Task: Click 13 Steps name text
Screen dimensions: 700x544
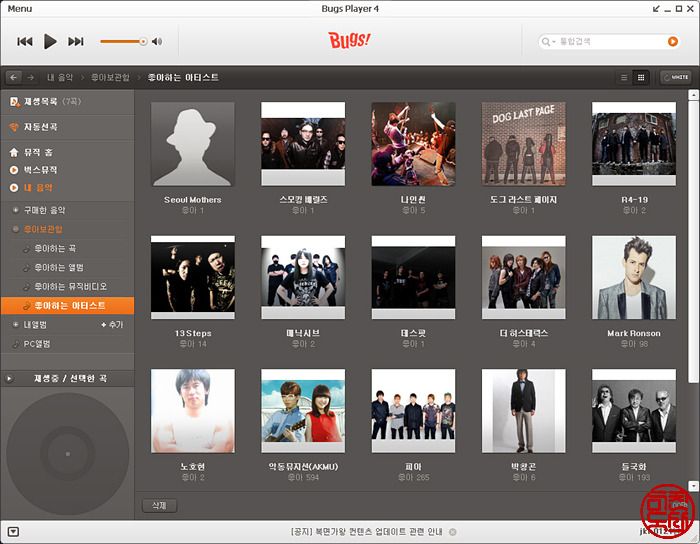Action: [193, 333]
